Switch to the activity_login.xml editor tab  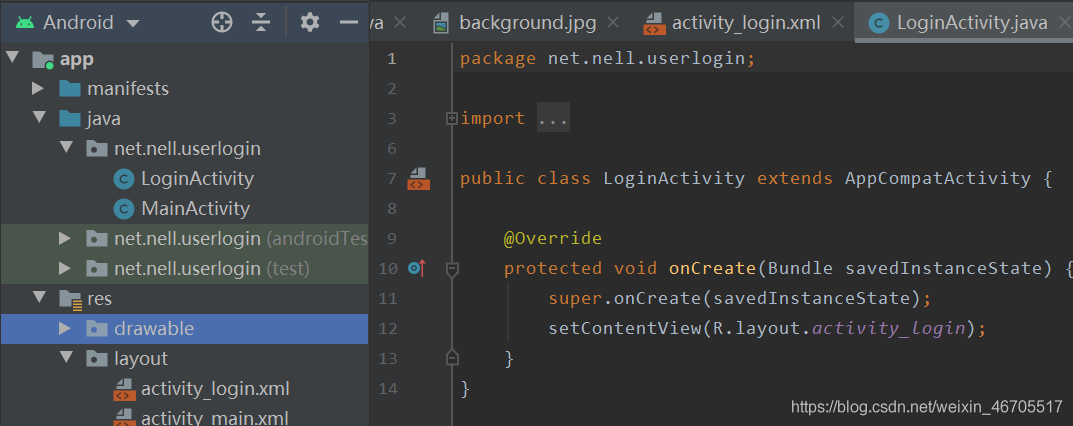point(746,23)
